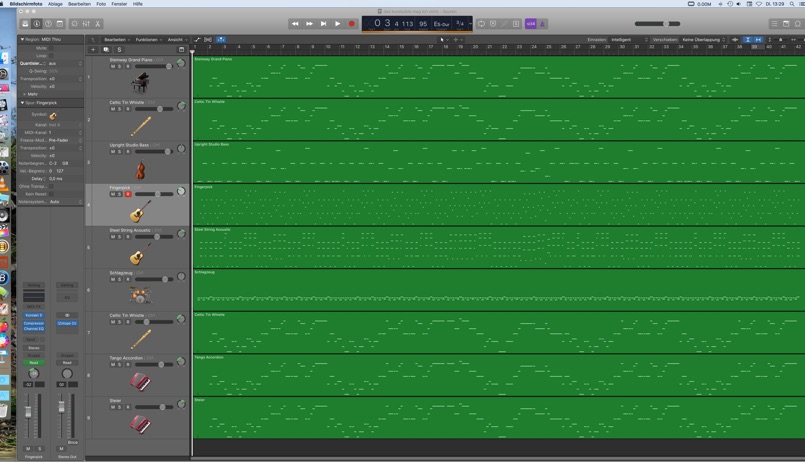Solo the Upright Studio Bass track
This screenshot has width=805, height=462.
pyautogui.click(x=120, y=151)
